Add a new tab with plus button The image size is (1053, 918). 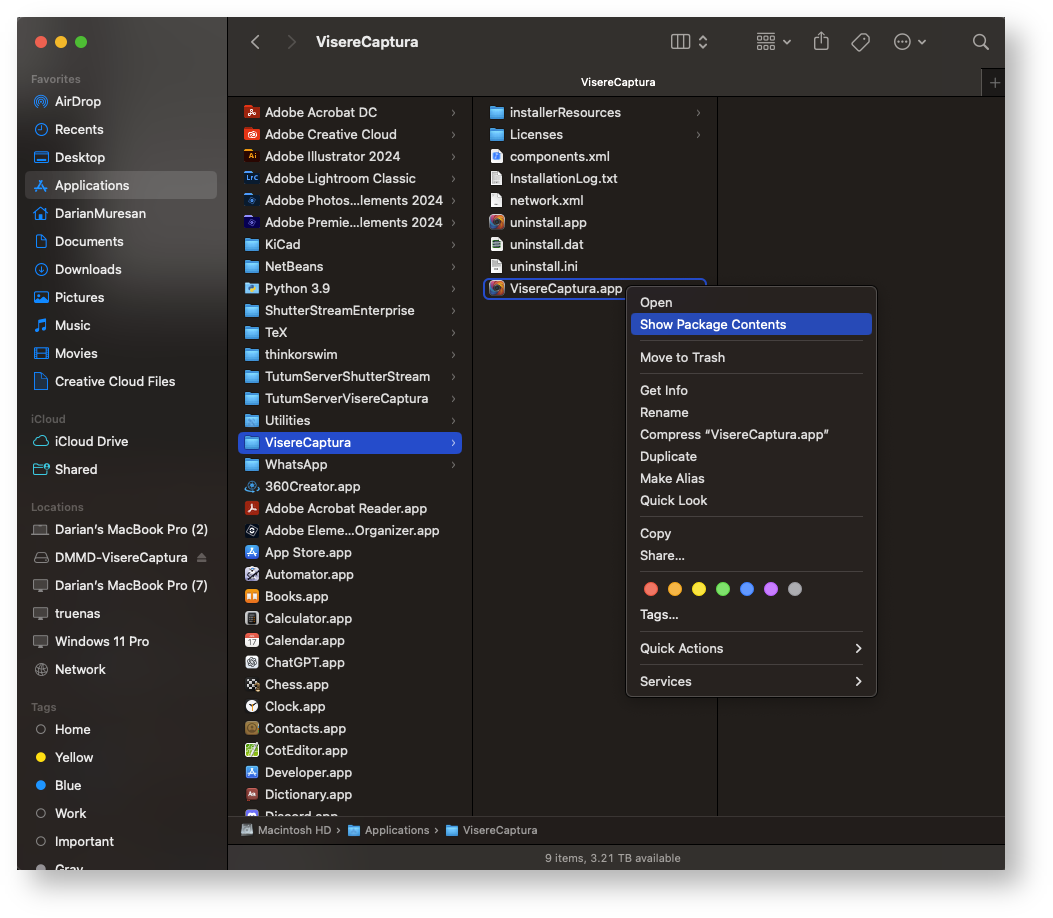click(x=994, y=83)
